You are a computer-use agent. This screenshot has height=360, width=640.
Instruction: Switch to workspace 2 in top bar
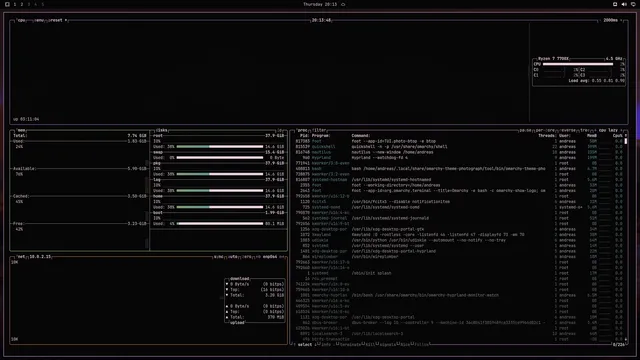click(x=22, y=4)
